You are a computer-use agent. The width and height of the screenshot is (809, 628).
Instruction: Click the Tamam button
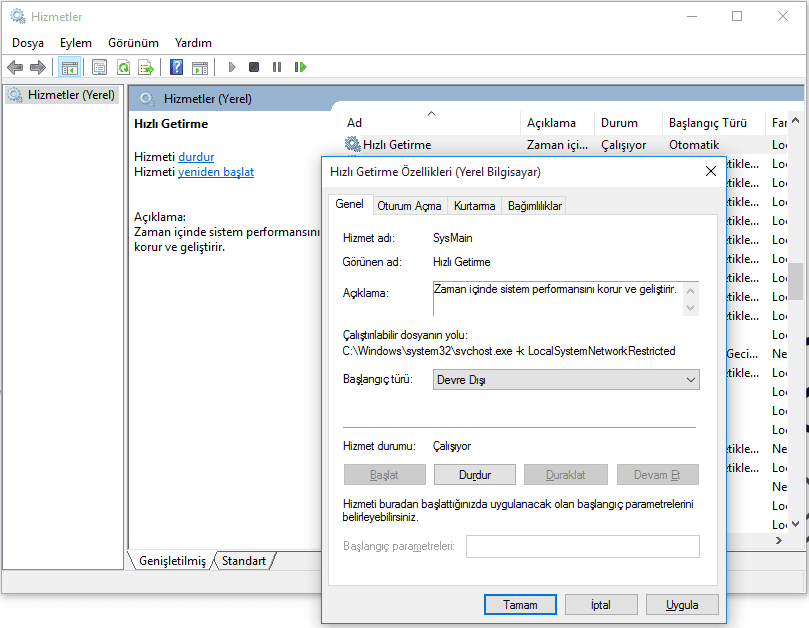click(520, 605)
